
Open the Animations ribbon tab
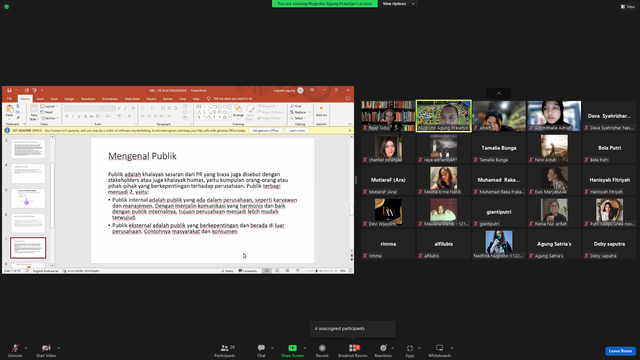pyautogui.click(x=110, y=99)
